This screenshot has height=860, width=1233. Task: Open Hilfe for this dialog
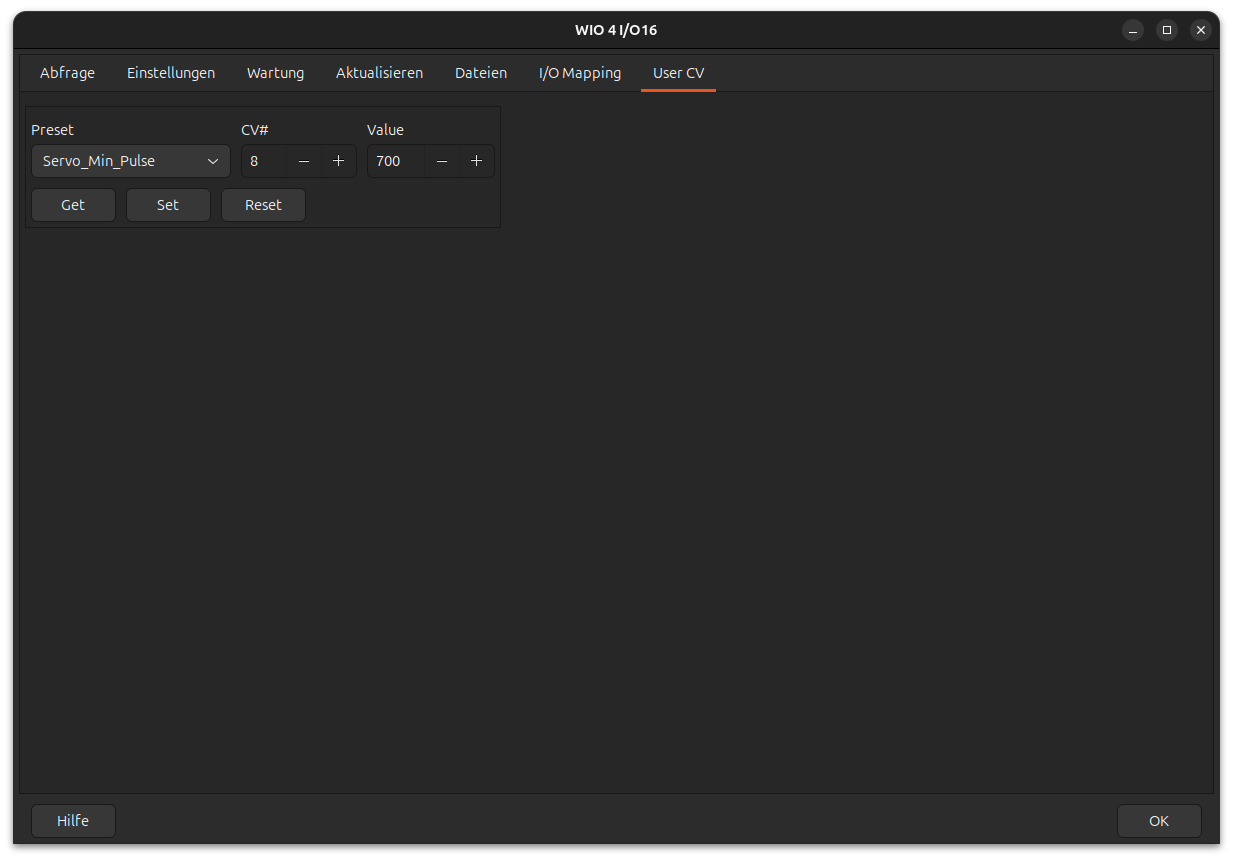(73, 821)
